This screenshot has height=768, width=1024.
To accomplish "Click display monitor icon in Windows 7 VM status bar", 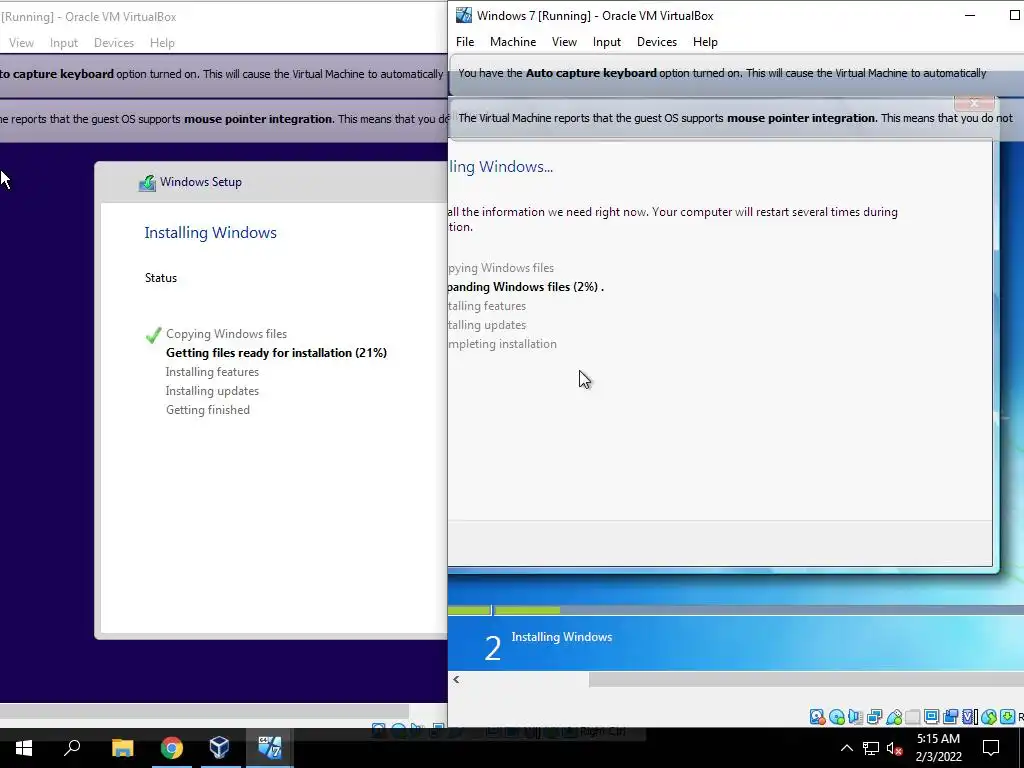I will (931, 717).
